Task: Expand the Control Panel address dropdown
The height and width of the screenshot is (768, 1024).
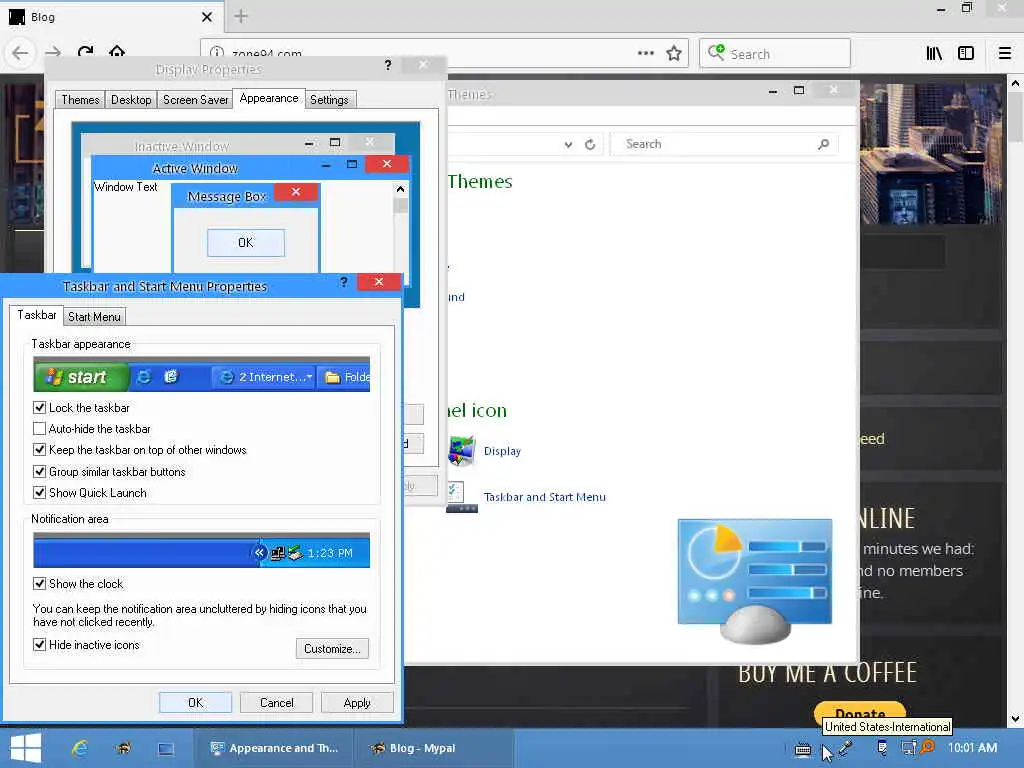Action: (x=568, y=144)
